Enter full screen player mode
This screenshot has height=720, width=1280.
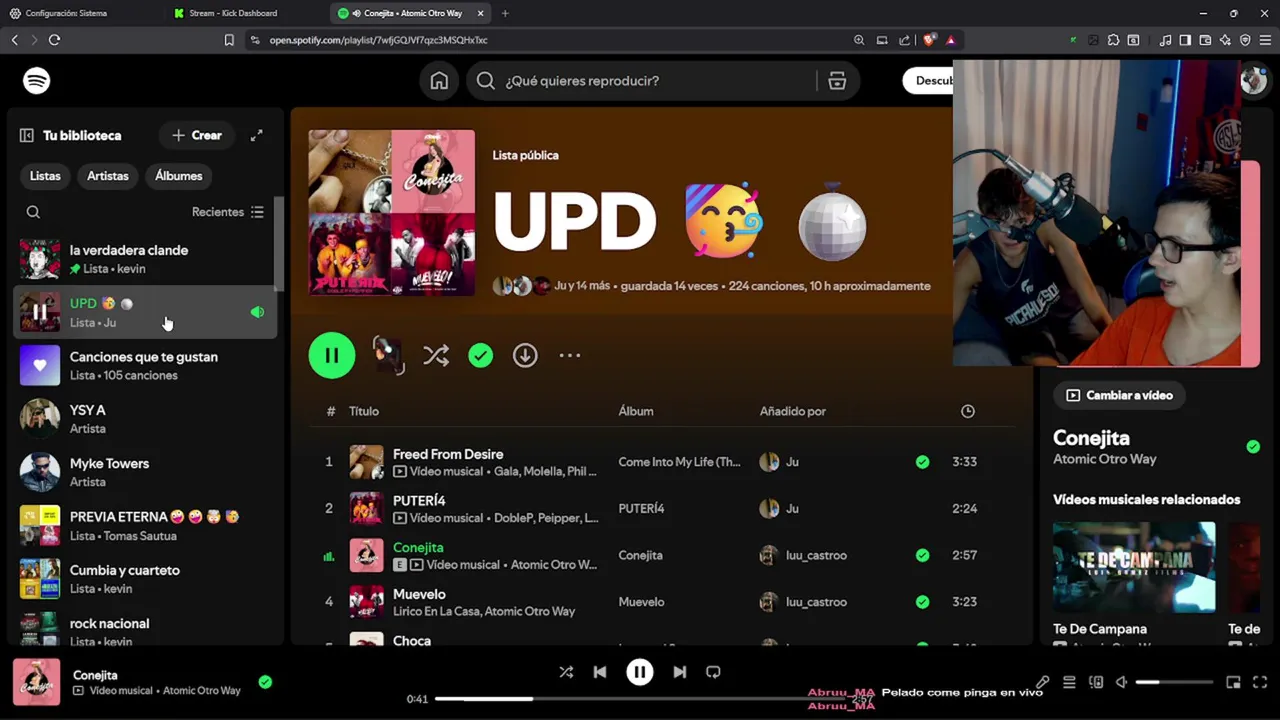pyautogui.click(x=1260, y=682)
